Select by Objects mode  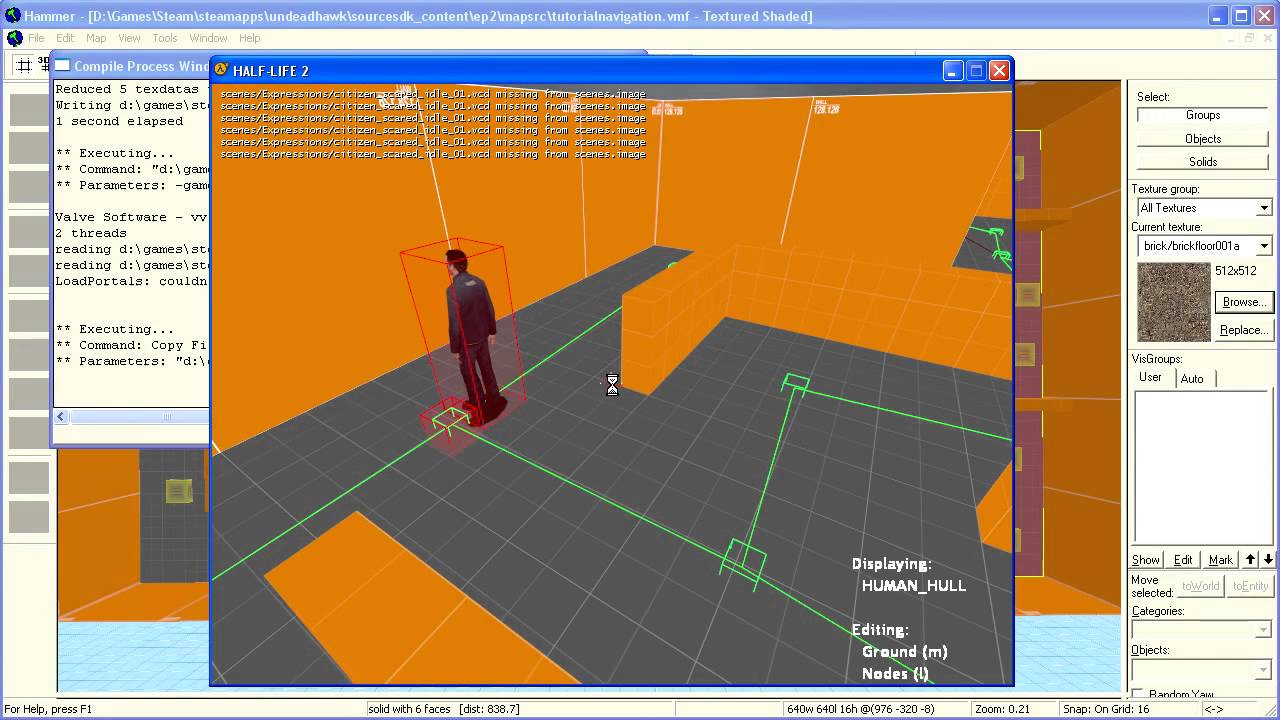point(1203,139)
